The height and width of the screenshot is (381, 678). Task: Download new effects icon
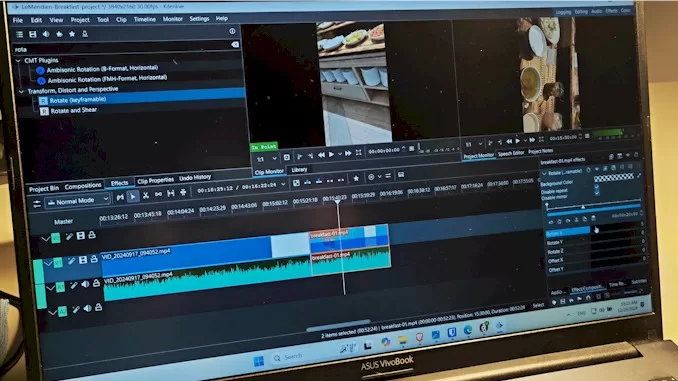pyautogui.click(x=85, y=33)
